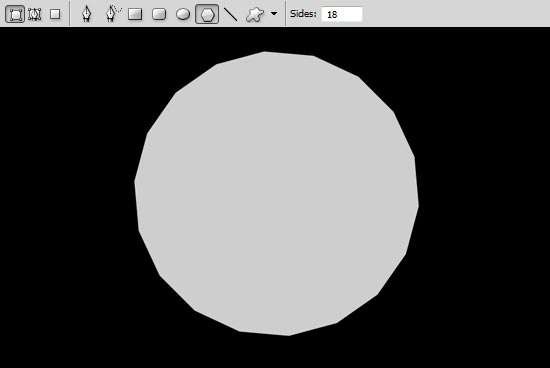Click the gray 18-sided polygon shape
The width and height of the screenshot is (550, 368).
(276, 194)
